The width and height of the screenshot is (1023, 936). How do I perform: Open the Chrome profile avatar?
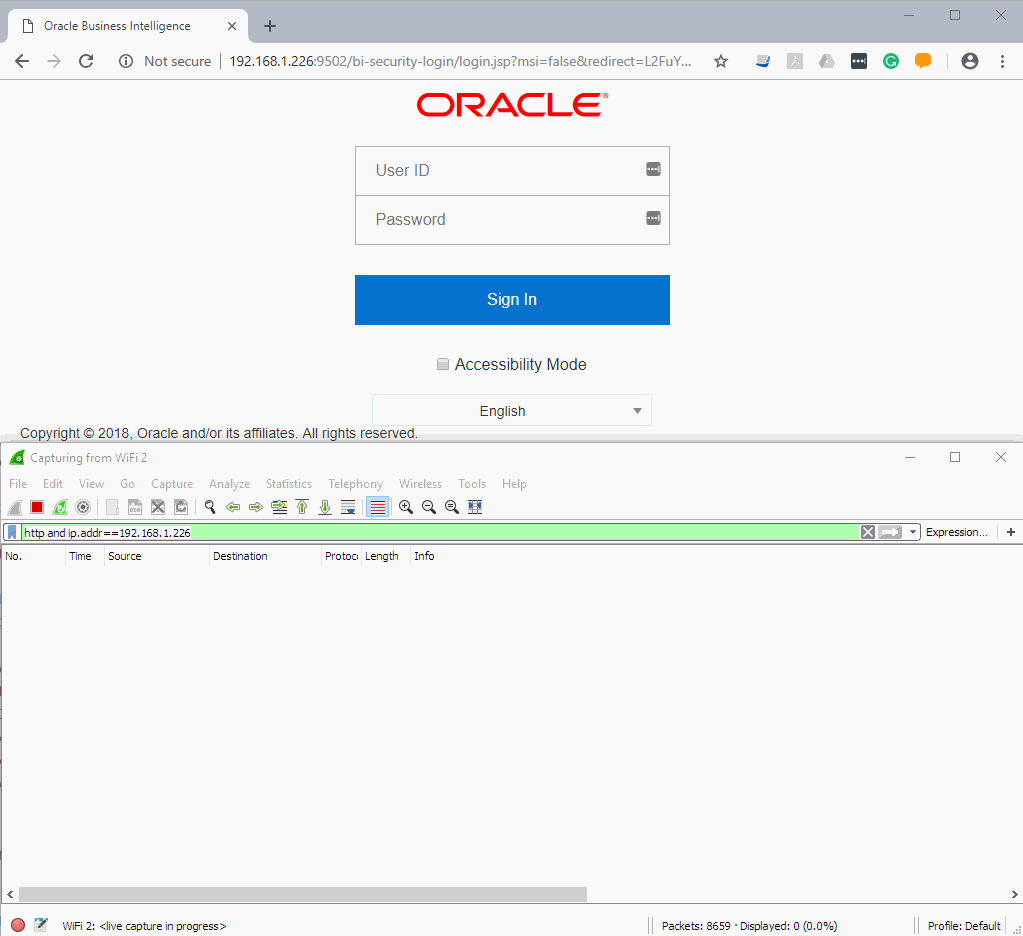pyautogui.click(x=970, y=61)
